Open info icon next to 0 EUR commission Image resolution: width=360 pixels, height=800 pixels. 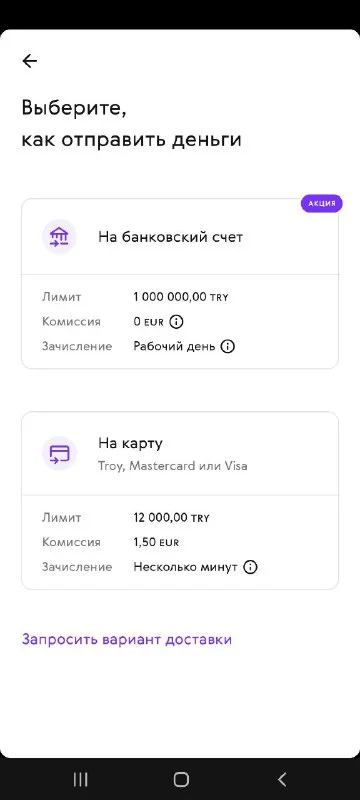[176, 322]
